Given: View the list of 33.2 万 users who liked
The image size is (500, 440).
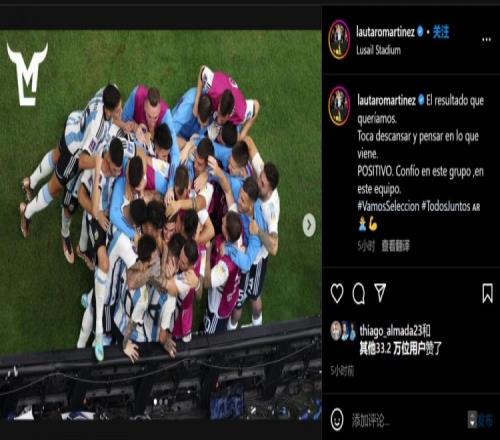Looking at the screenshot, I should pyautogui.click(x=400, y=348).
